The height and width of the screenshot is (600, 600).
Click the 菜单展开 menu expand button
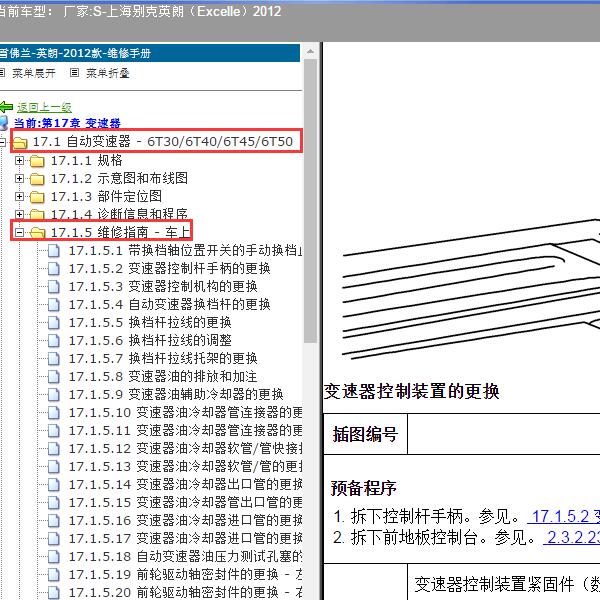coord(34,73)
